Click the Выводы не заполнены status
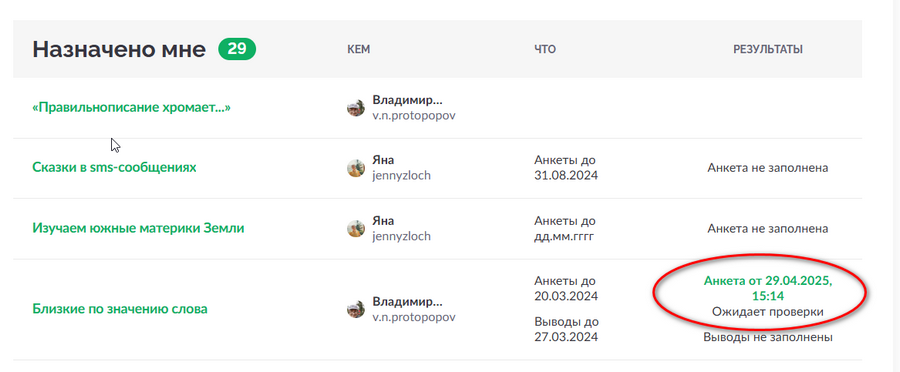 [768, 338]
